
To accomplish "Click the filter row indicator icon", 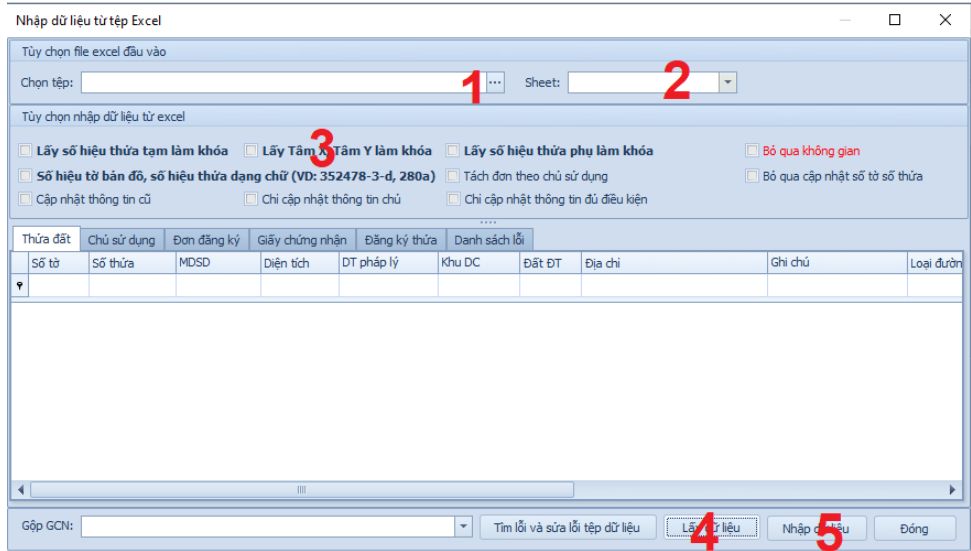I will 20,285.
